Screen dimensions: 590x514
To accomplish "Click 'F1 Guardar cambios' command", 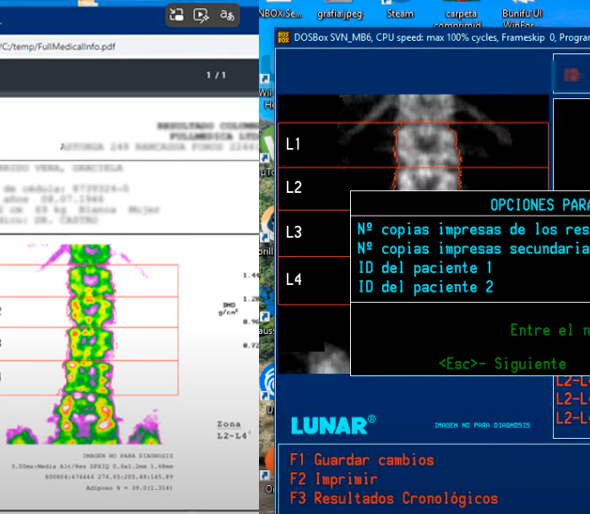I will (x=362, y=460).
